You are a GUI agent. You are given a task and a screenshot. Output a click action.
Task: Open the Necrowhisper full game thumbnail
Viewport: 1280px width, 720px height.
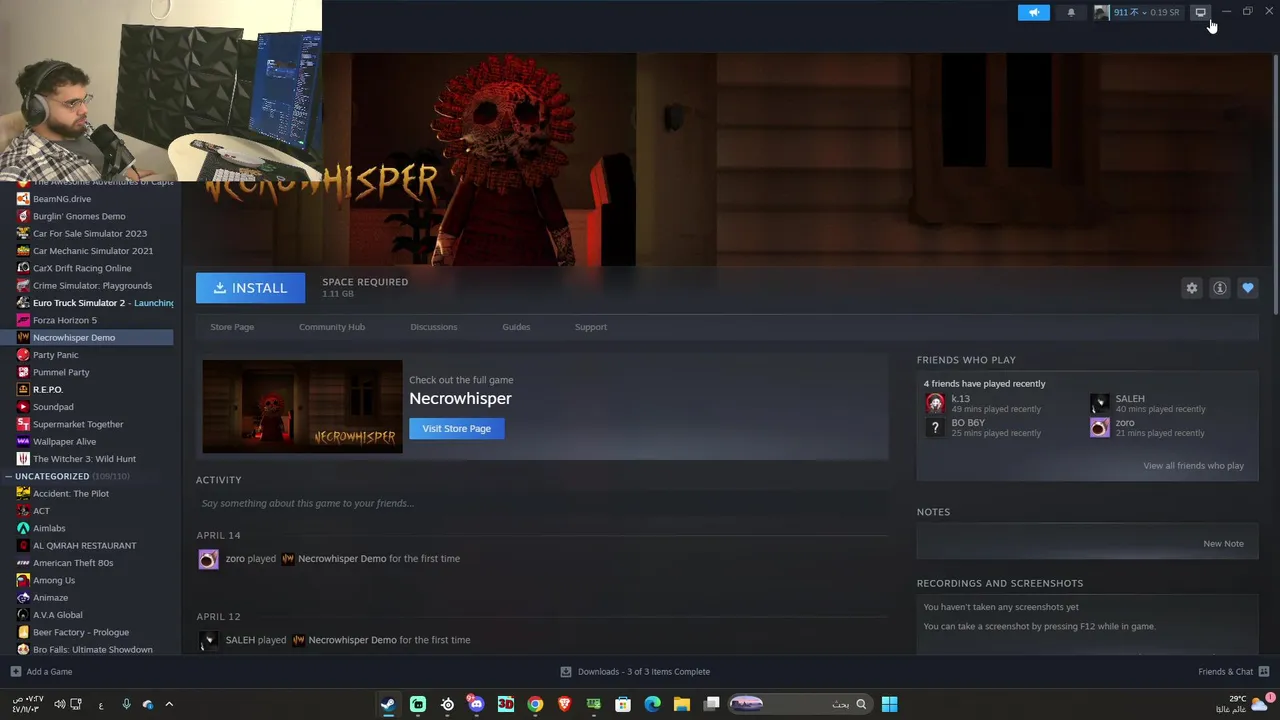[x=302, y=407]
